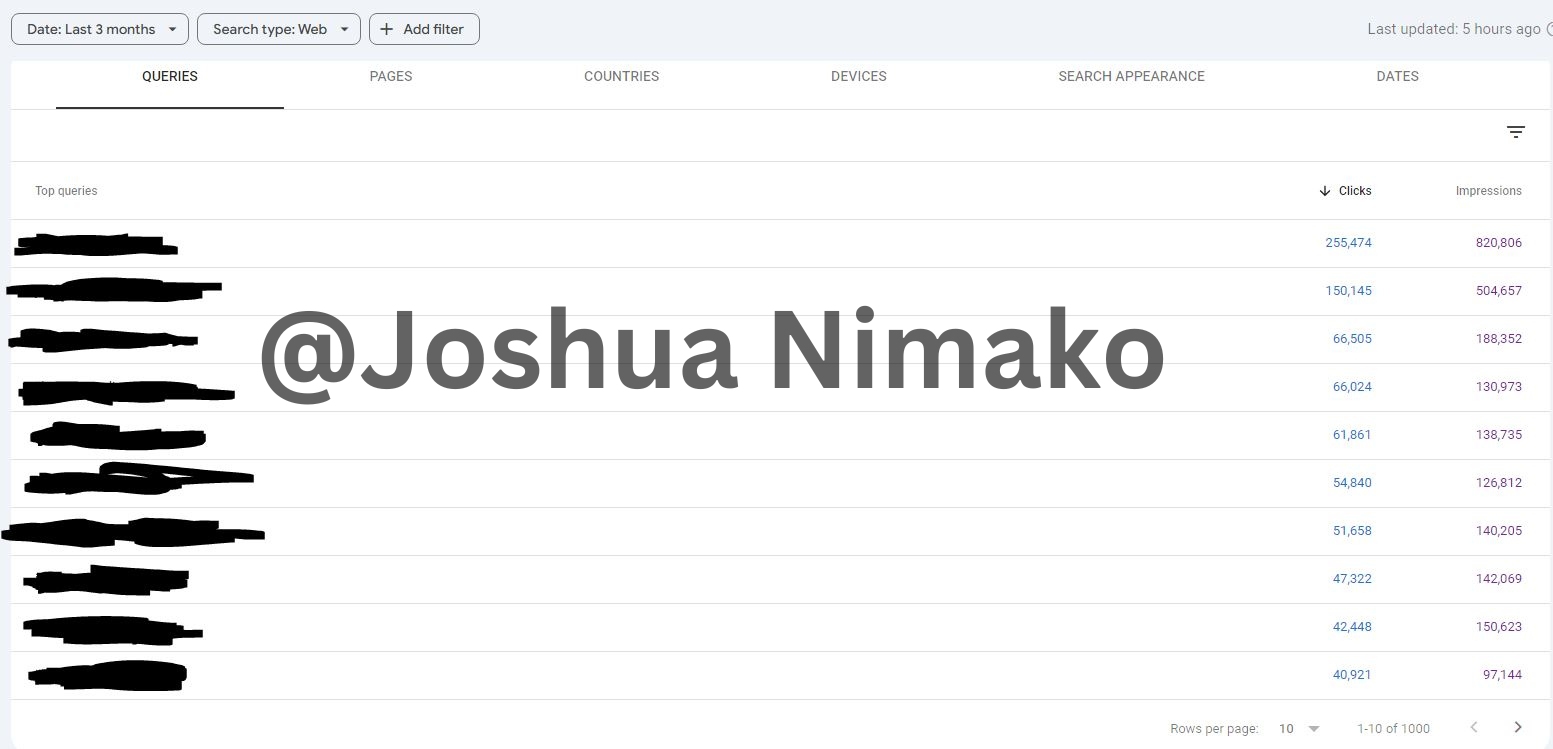Click the 97,144 impressions value

[1502, 675]
